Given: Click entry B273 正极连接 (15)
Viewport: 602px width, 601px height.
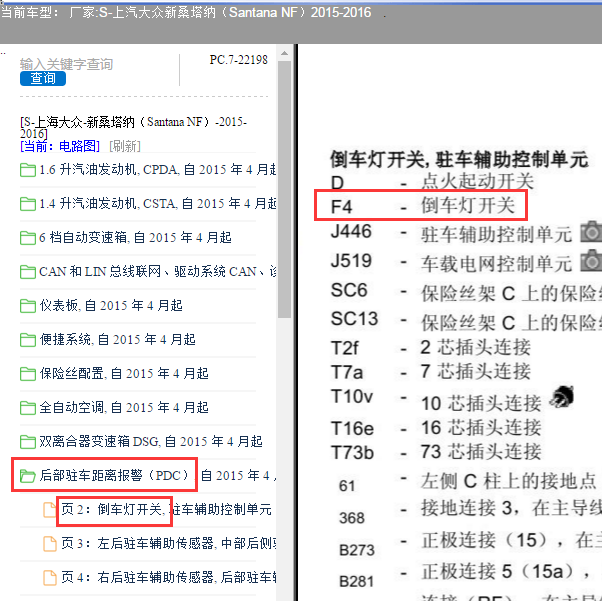Looking at the screenshot, I should [x=470, y=542].
